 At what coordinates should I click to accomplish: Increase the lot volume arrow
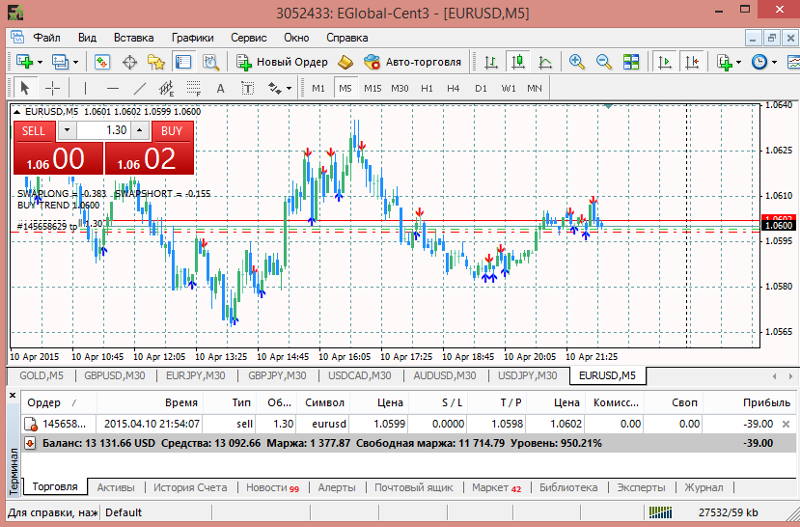coord(139,131)
